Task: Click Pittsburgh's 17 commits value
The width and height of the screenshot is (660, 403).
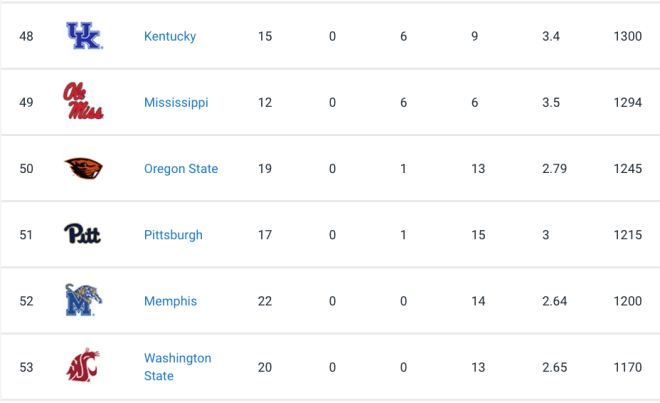Action: tap(265, 235)
